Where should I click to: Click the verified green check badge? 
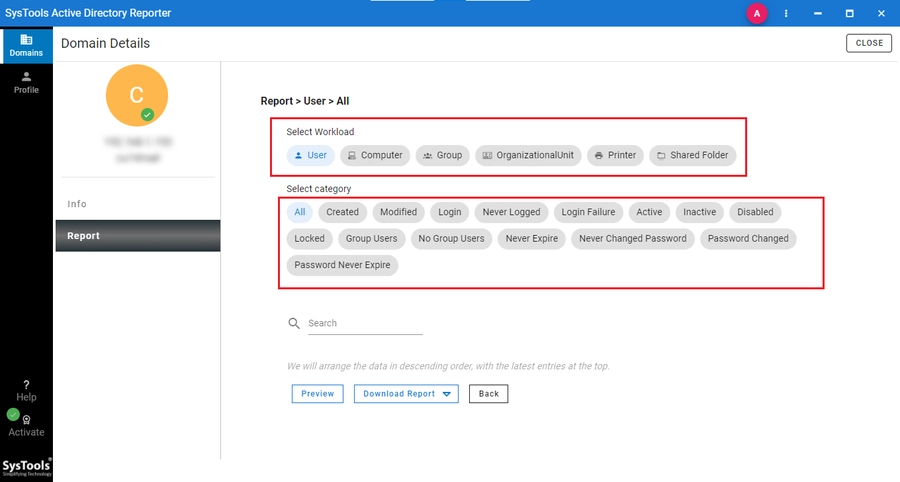point(148,114)
